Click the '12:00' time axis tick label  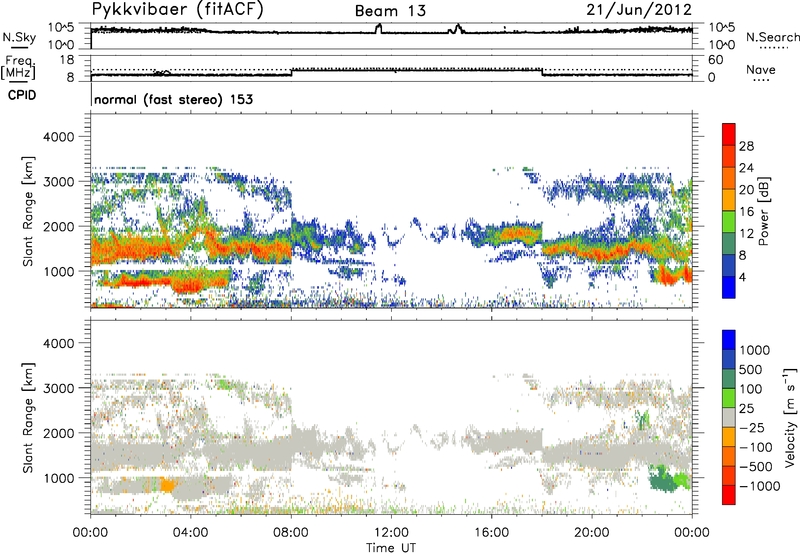pos(391,533)
